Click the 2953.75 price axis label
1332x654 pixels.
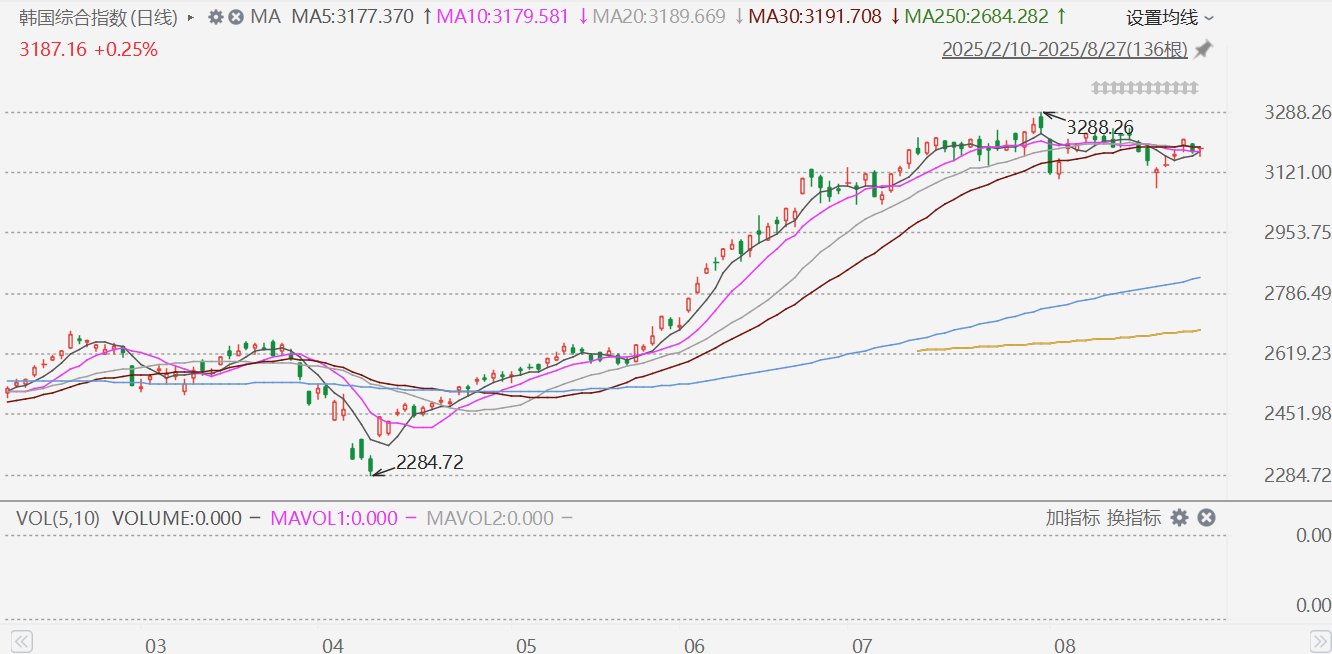click(1297, 232)
